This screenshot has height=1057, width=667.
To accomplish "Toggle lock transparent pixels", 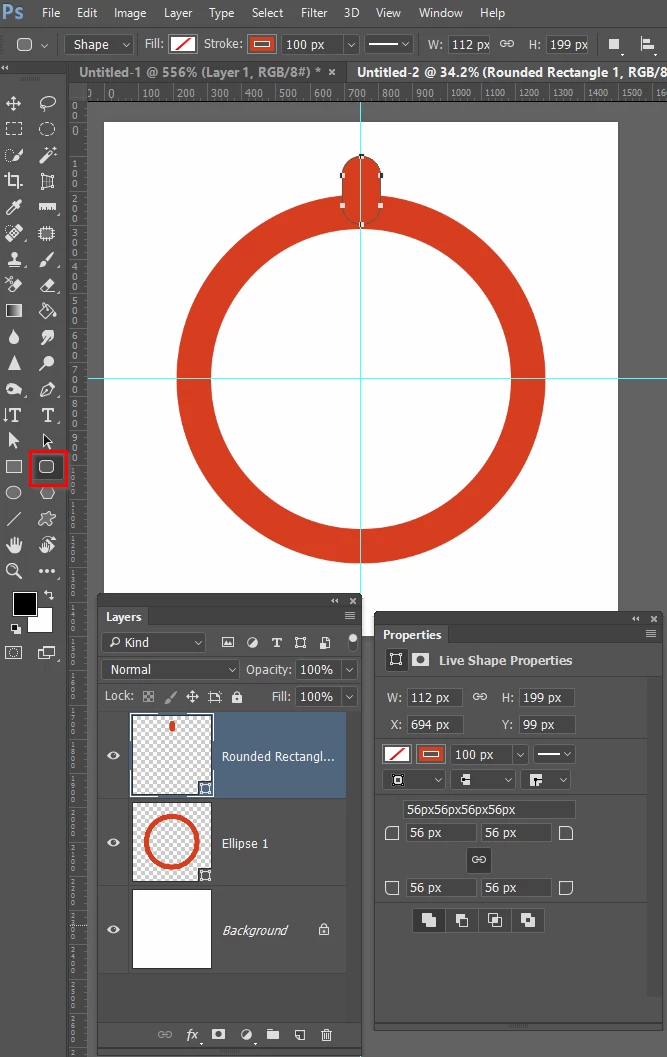I will pyautogui.click(x=148, y=697).
